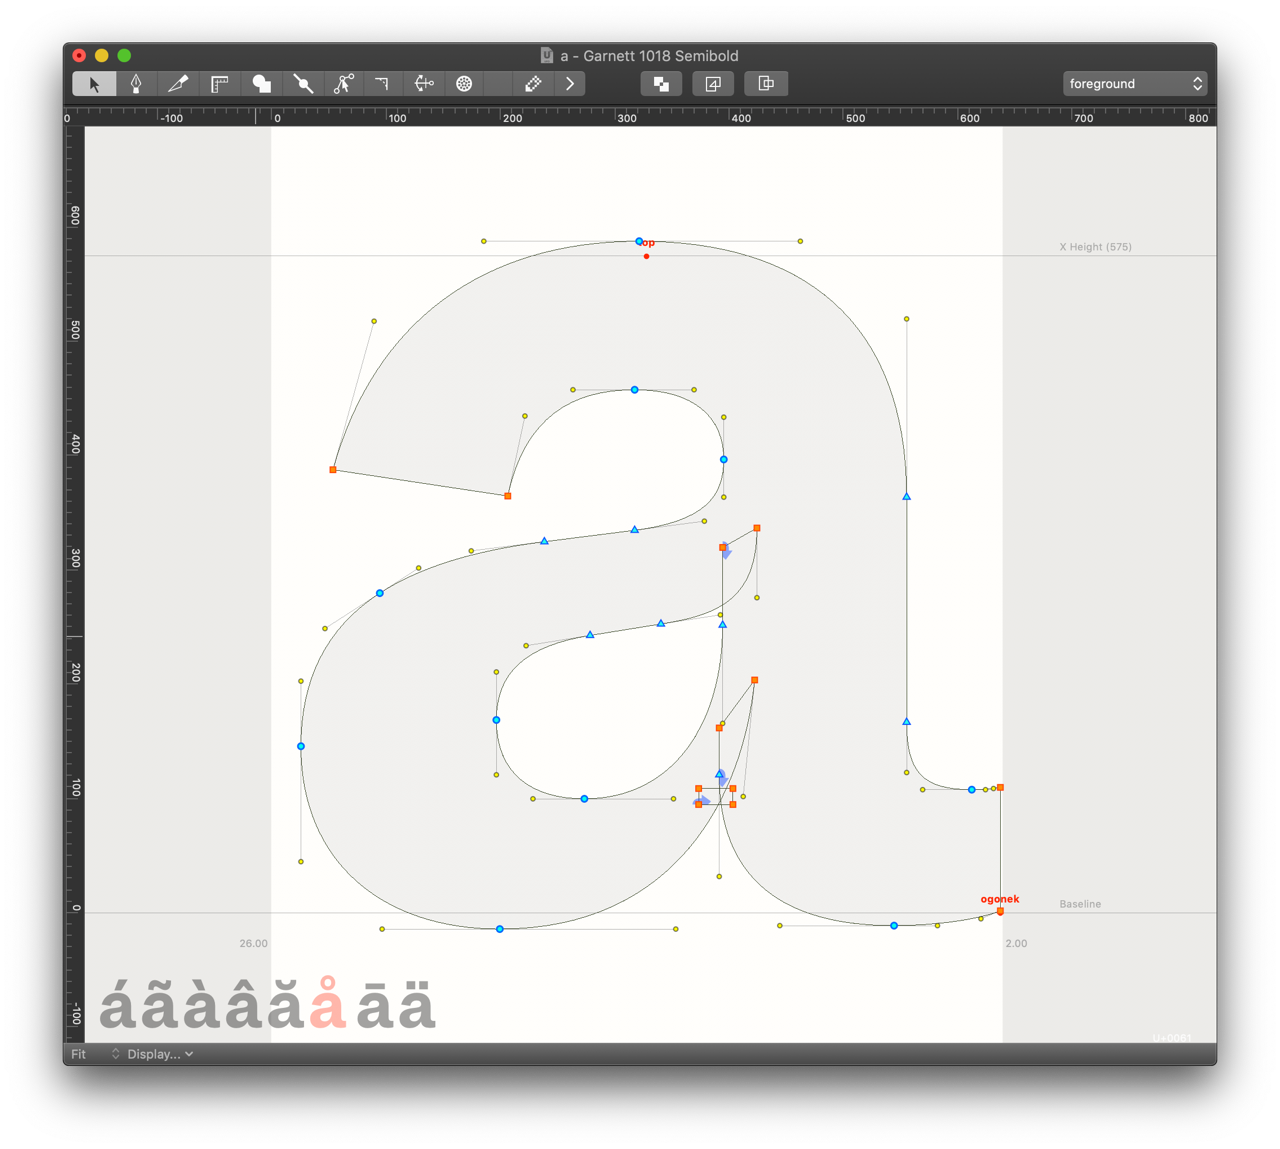Image resolution: width=1280 pixels, height=1149 pixels.
Task: Open the foreground layer dropdown
Action: coord(1134,84)
